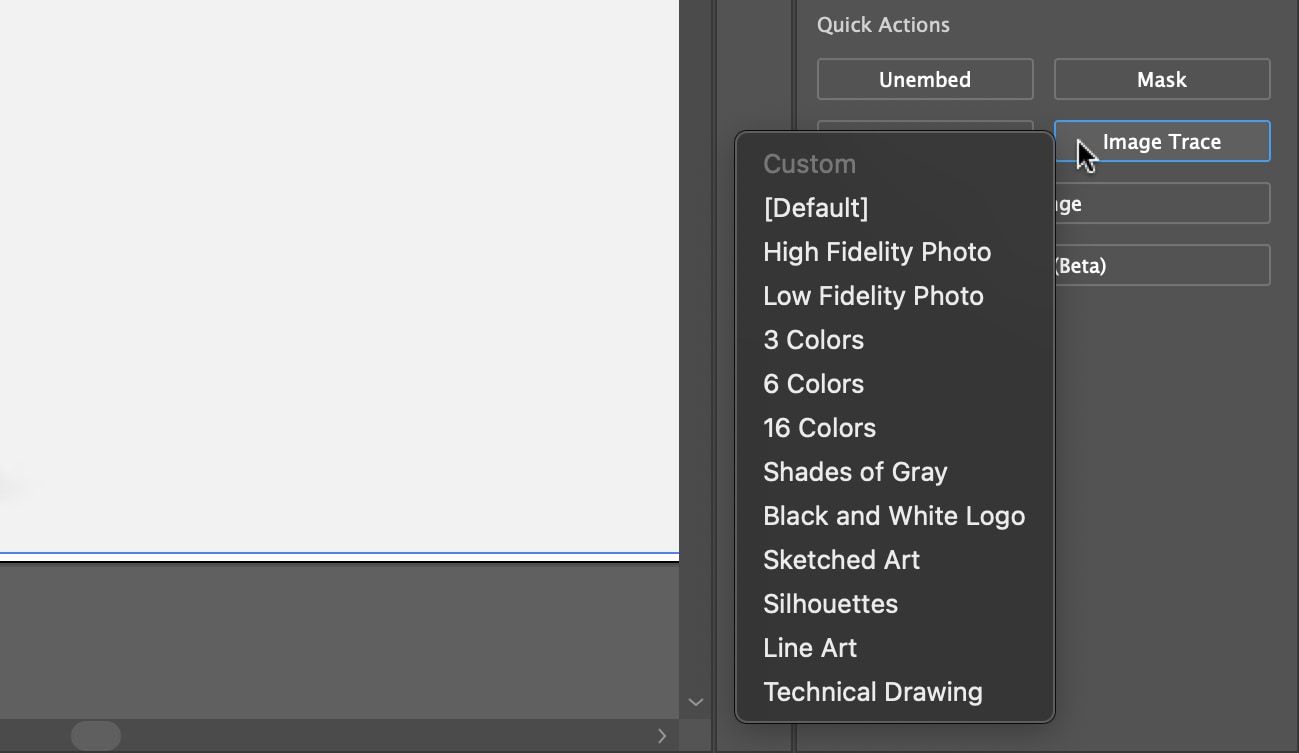Select Shades of Gray preset
This screenshot has height=753, width=1299.
(855, 472)
